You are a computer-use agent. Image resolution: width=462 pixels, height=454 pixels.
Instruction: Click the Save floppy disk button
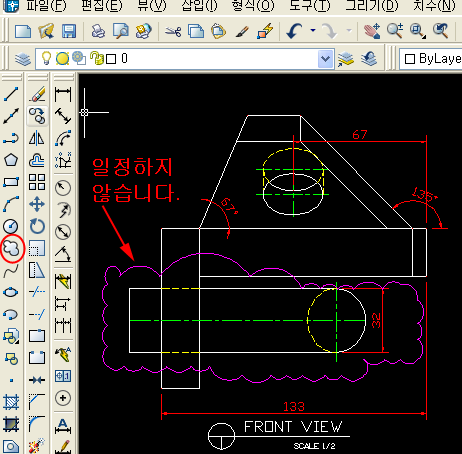(x=69, y=31)
